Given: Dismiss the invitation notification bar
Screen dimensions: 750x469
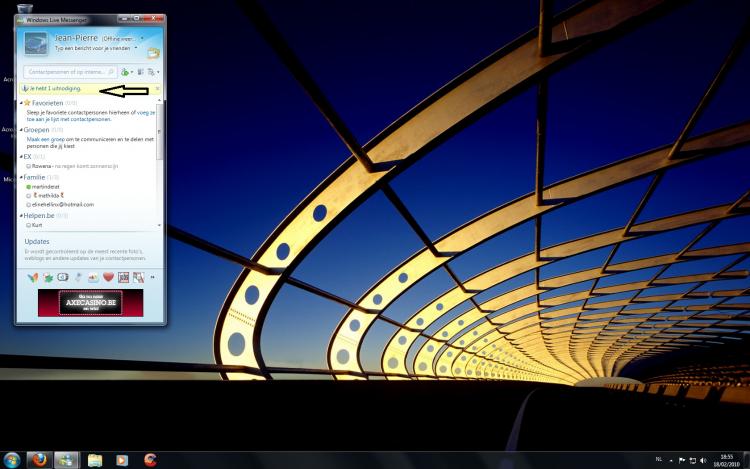Looking at the screenshot, I should (157, 88).
